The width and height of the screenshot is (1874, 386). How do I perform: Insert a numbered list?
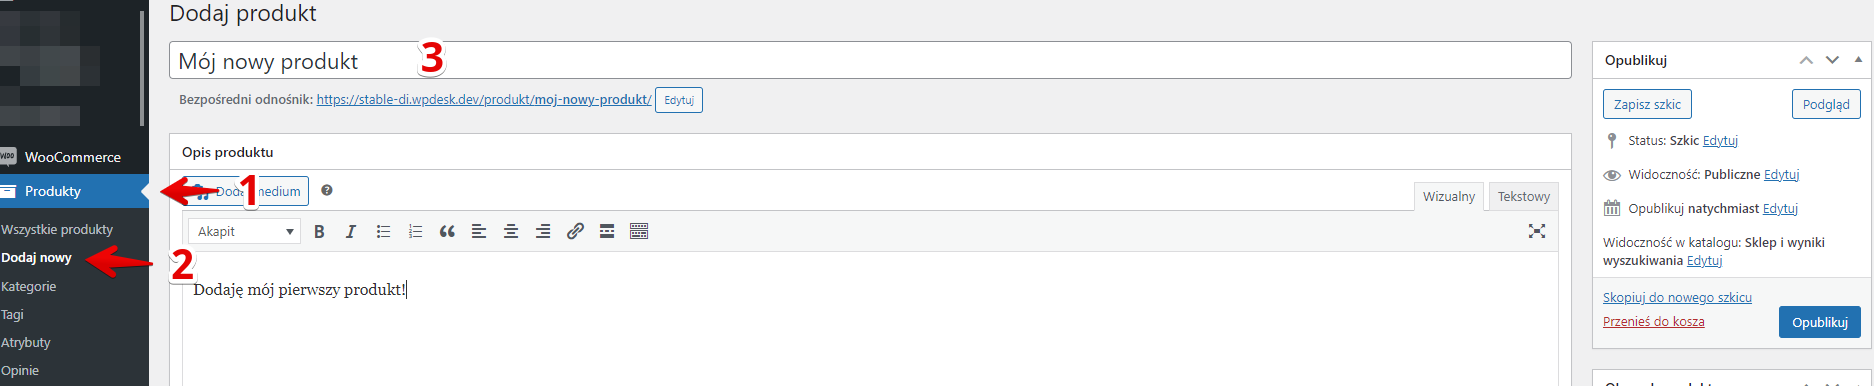click(415, 231)
